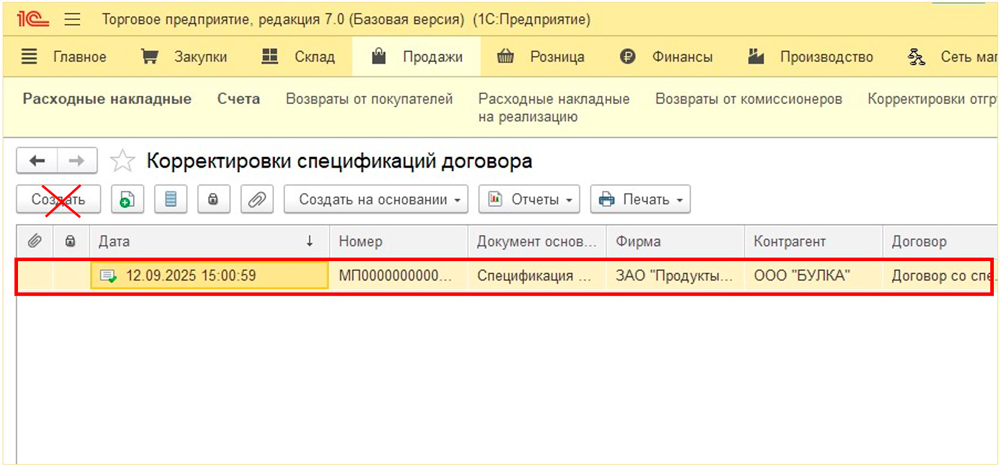1000x465 pixels.
Task: Open the 'Печать' dropdown menu
Action: pos(640,199)
